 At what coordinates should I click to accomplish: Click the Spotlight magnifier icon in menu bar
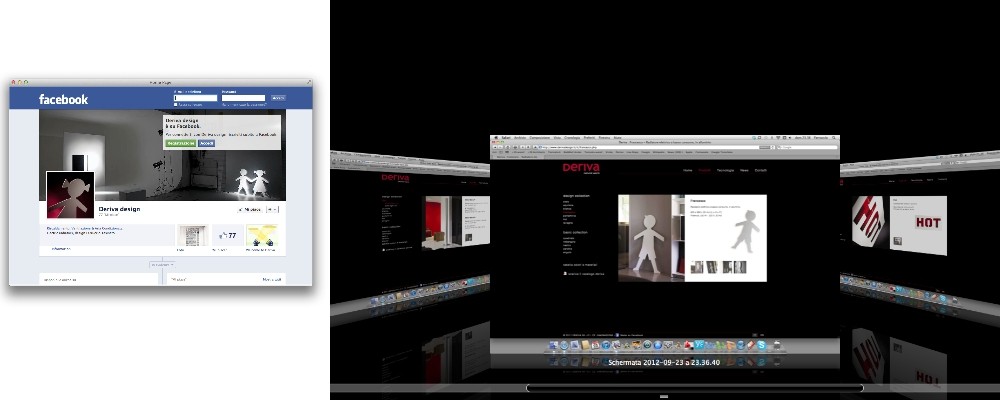click(x=834, y=138)
